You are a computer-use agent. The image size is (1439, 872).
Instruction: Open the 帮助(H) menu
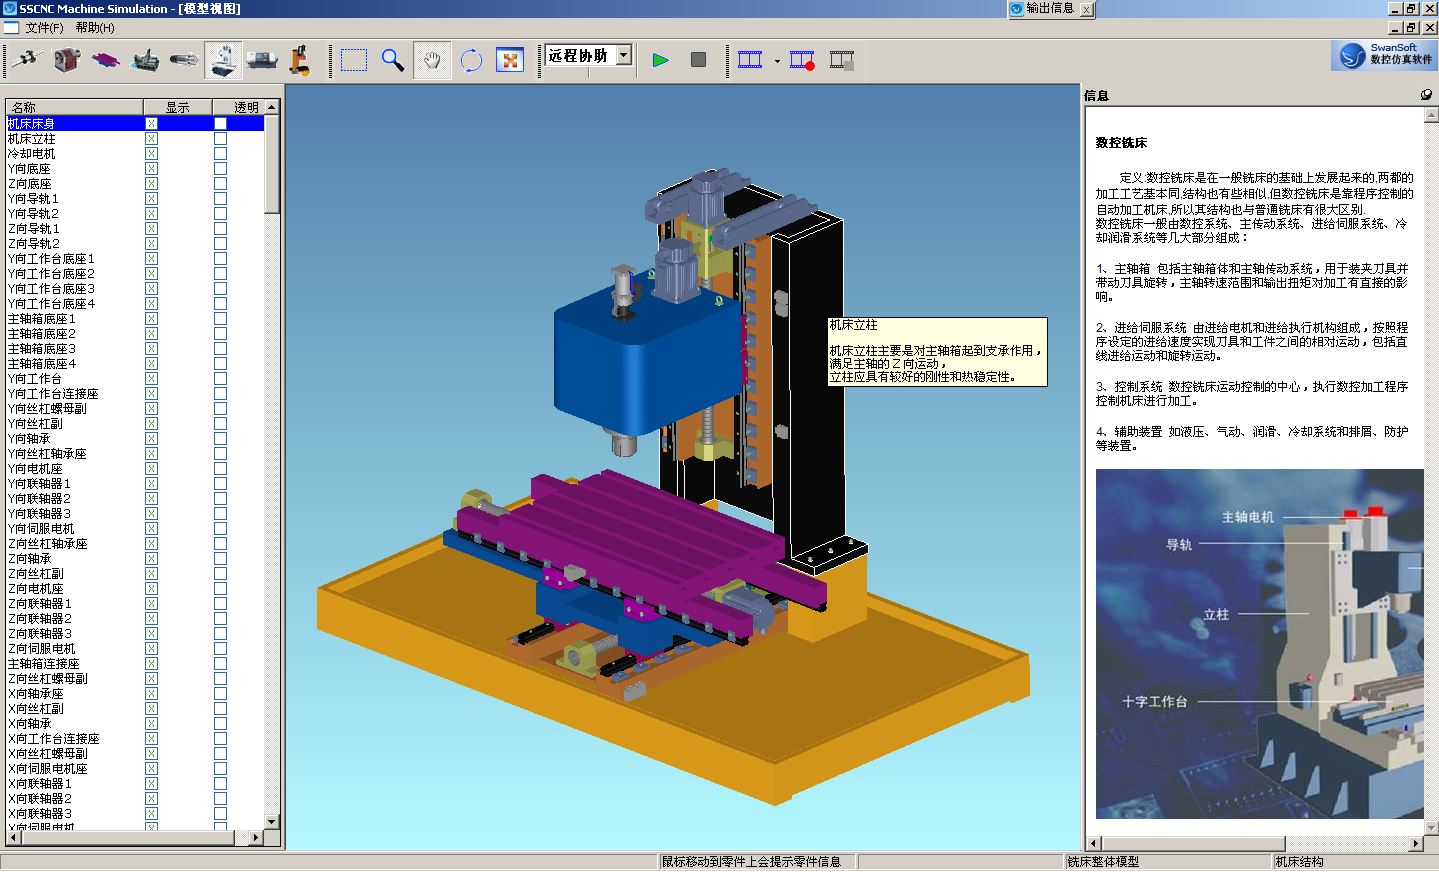[95, 27]
